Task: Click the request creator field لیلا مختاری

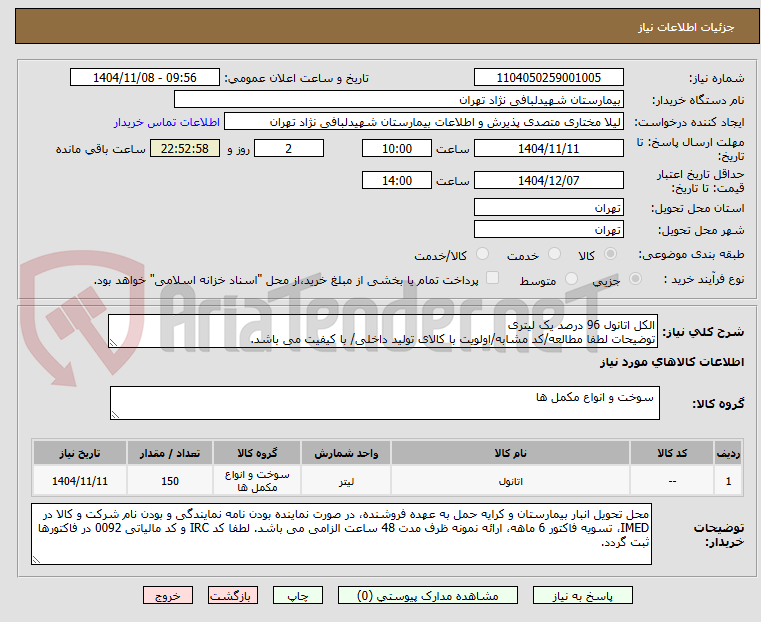Action: click(x=424, y=122)
